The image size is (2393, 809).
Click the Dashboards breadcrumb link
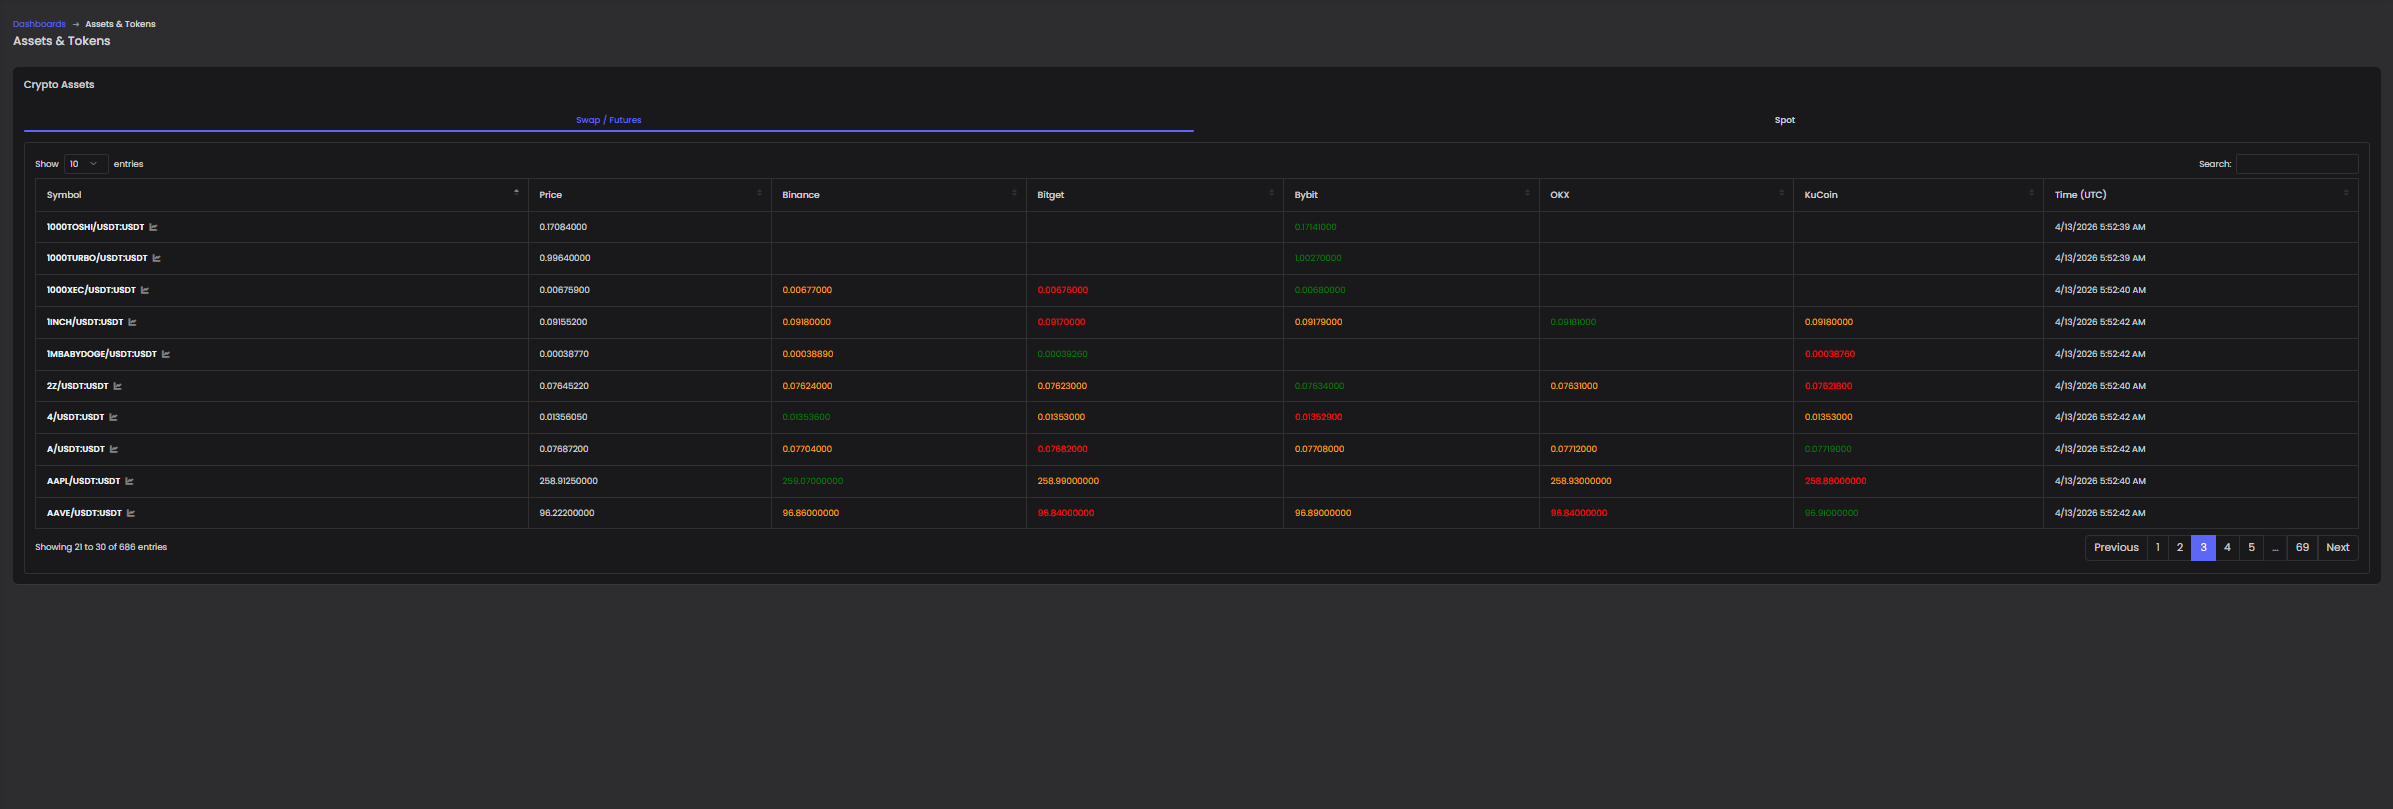[39, 24]
